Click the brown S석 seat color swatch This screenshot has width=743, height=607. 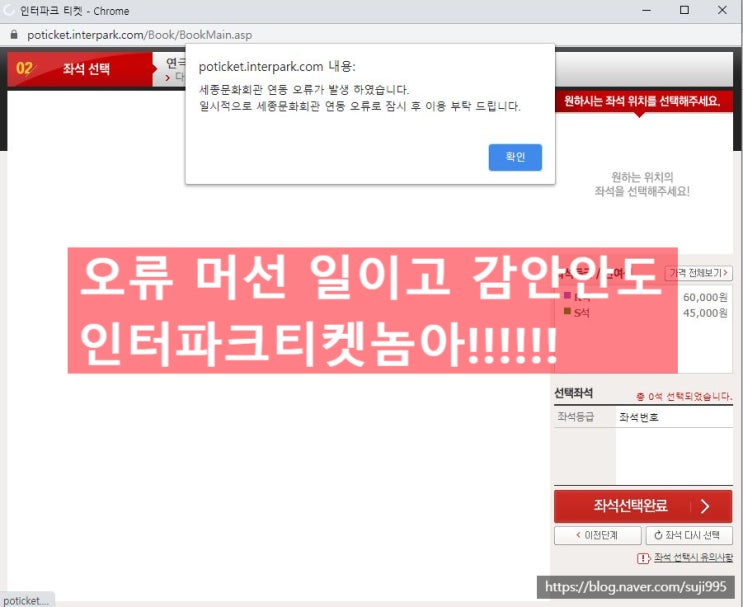click(567, 311)
